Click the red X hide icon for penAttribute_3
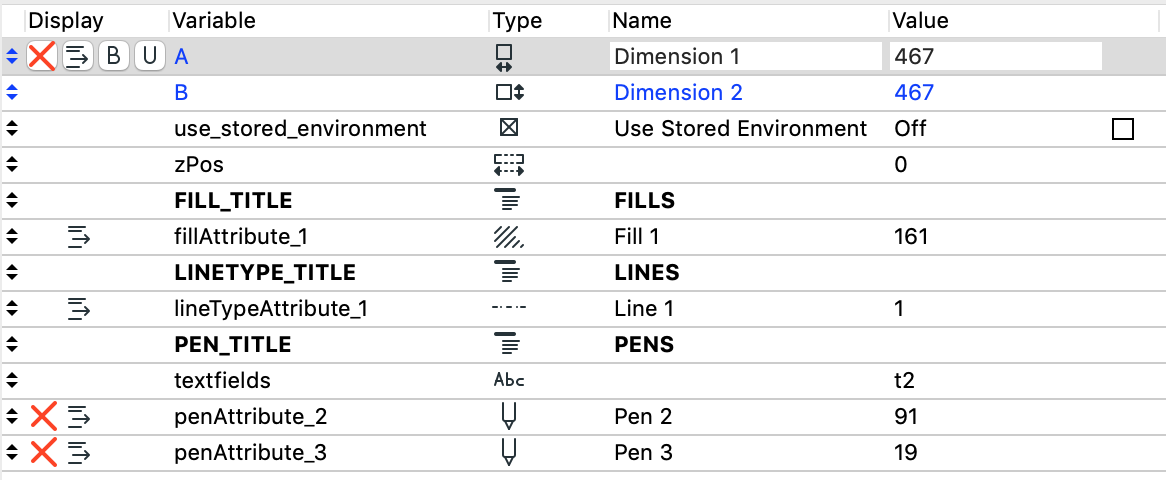1166x480 pixels. (43, 453)
